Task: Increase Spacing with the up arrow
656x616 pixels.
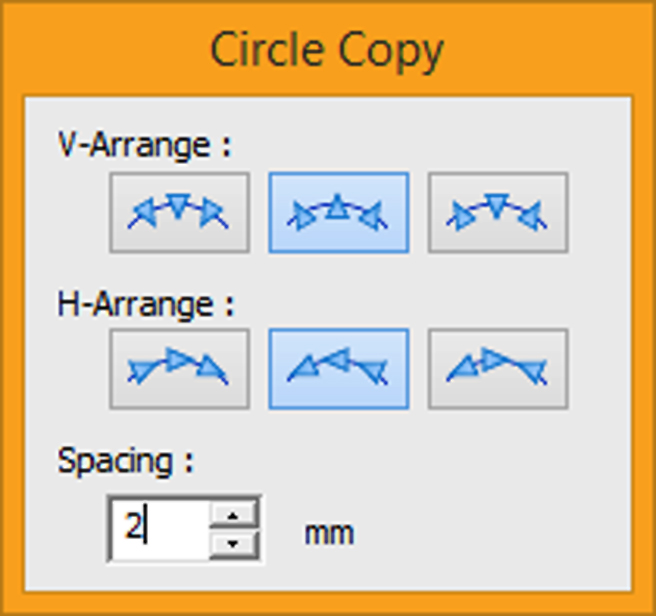Action: point(234,515)
